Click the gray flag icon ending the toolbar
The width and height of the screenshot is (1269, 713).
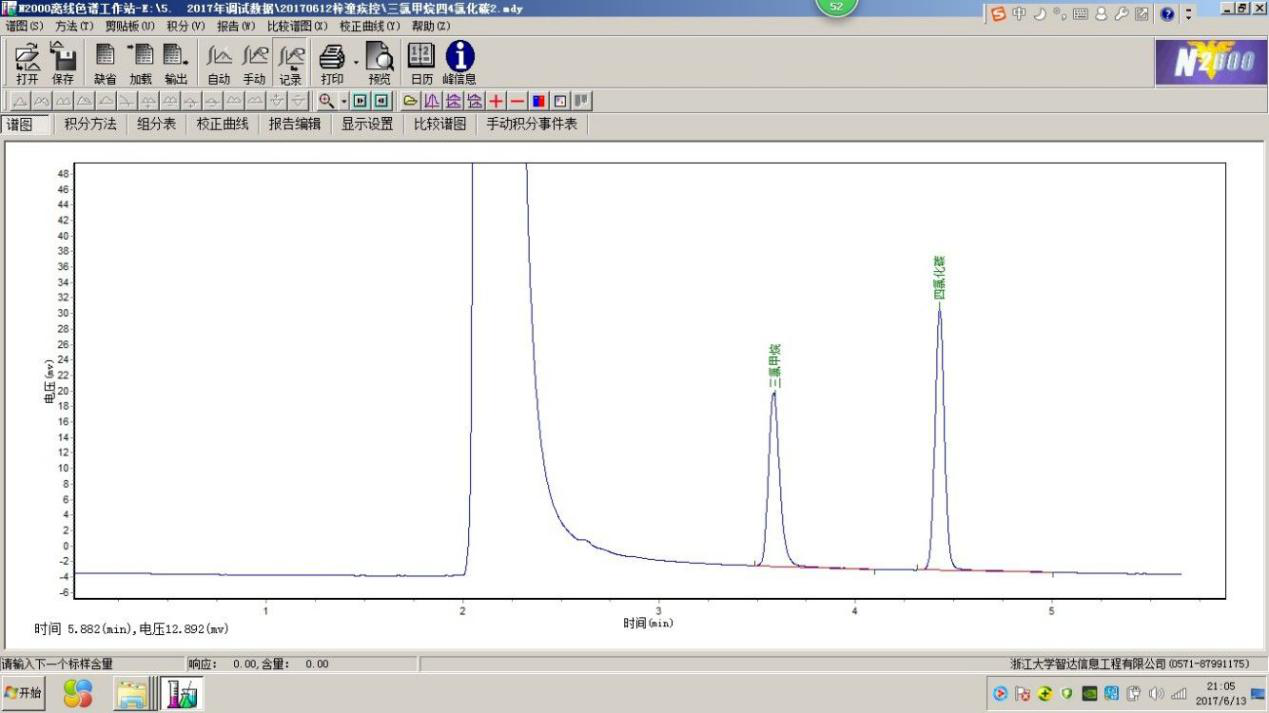coord(581,101)
